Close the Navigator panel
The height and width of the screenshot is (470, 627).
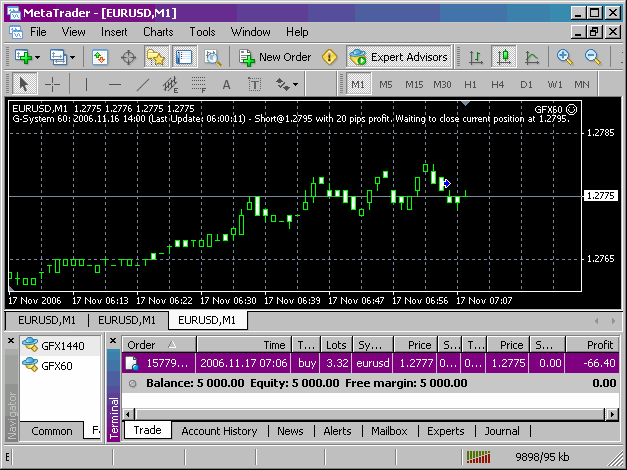pyautogui.click(x=11, y=341)
